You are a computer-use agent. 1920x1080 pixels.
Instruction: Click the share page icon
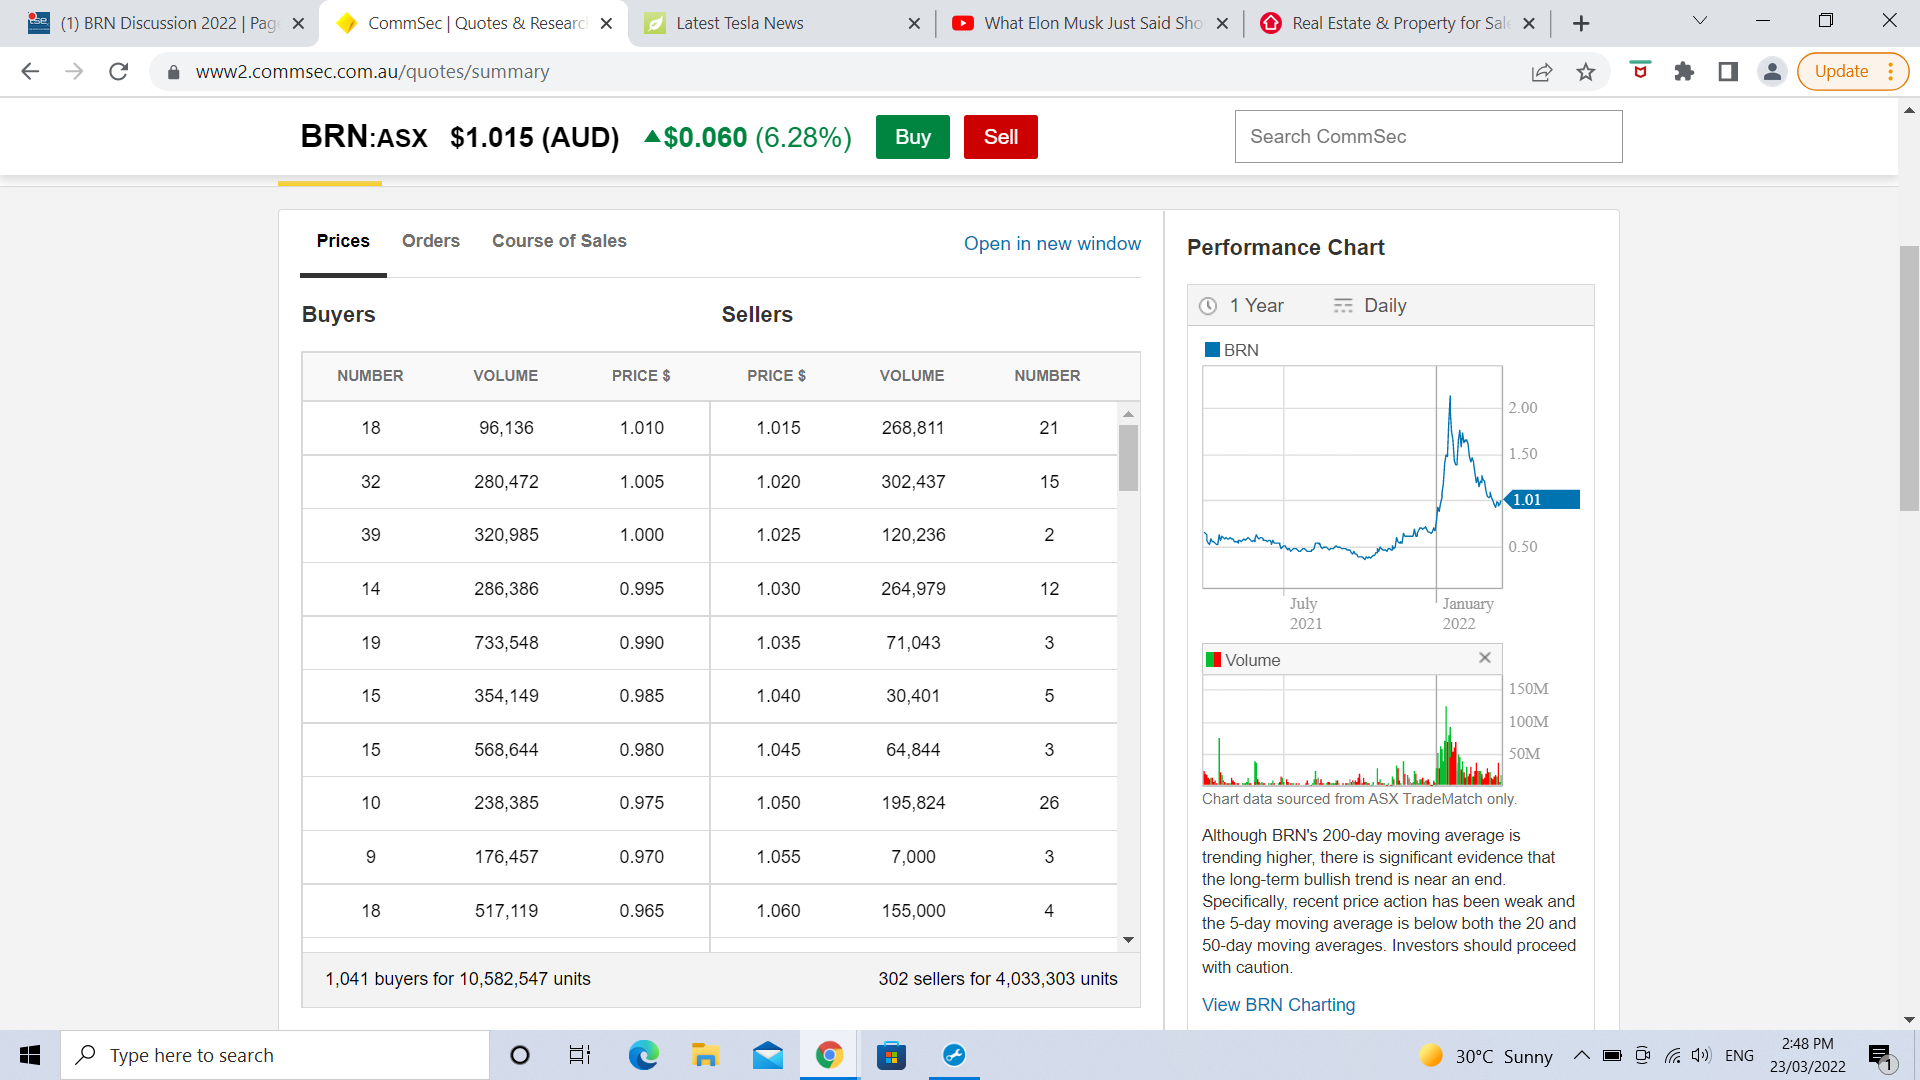pyautogui.click(x=1542, y=72)
